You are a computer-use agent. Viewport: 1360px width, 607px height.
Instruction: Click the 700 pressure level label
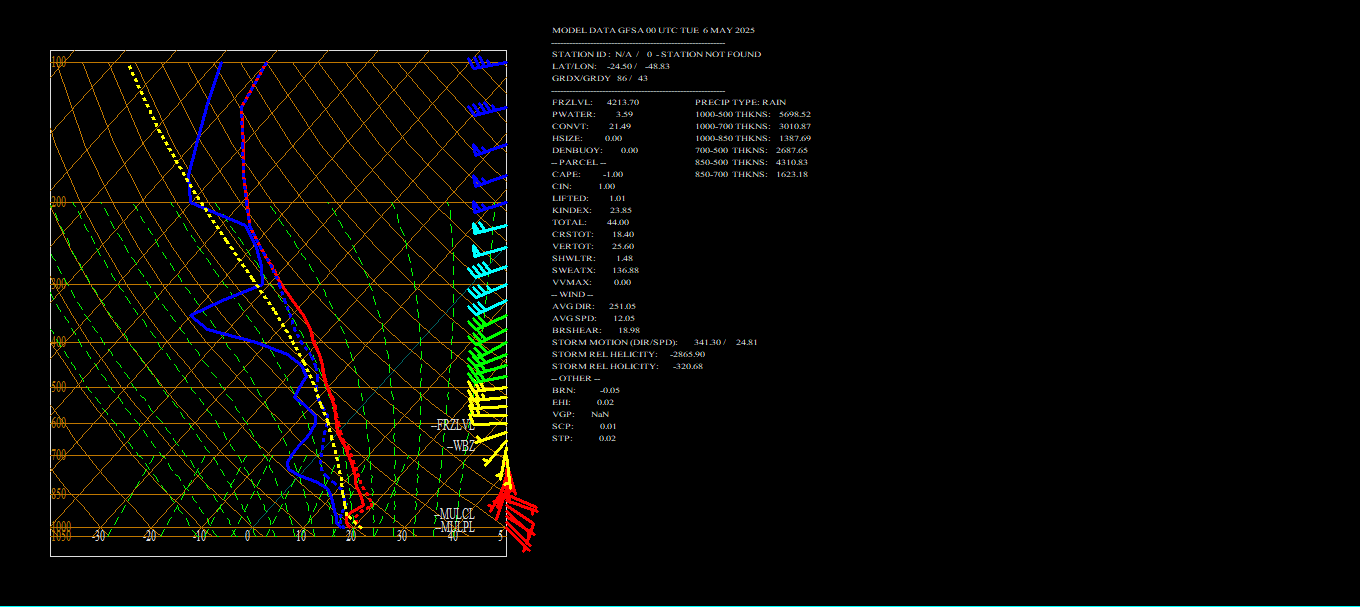tap(59, 455)
